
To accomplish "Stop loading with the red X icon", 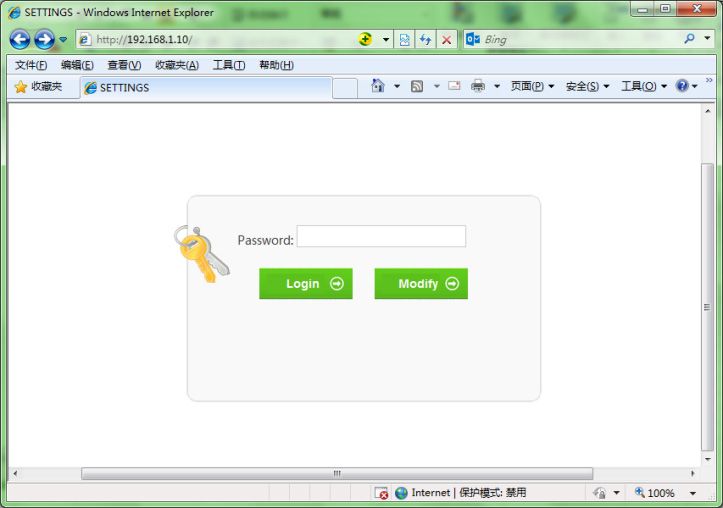I will [x=446, y=40].
